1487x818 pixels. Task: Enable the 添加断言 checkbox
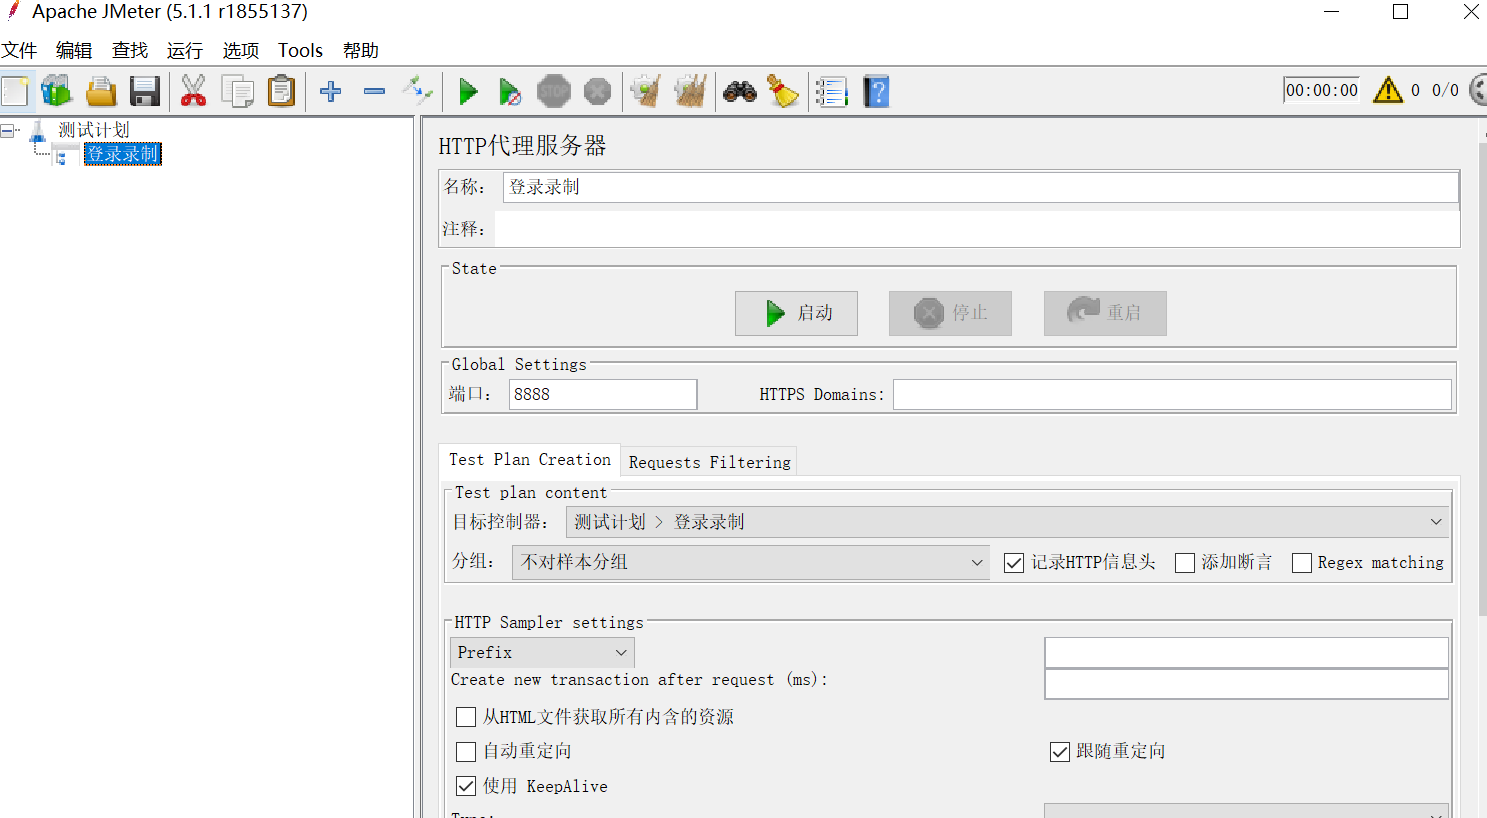pyautogui.click(x=1185, y=563)
